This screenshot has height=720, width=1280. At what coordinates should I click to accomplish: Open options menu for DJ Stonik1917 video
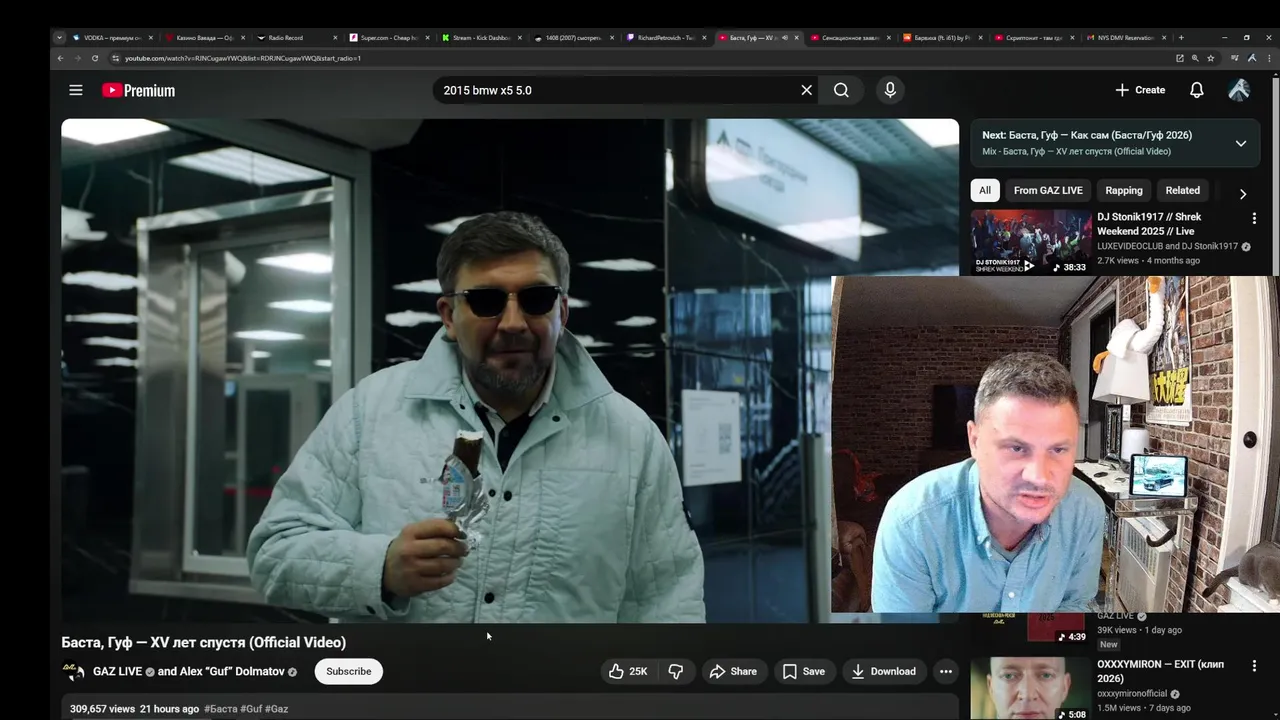point(1254,218)
